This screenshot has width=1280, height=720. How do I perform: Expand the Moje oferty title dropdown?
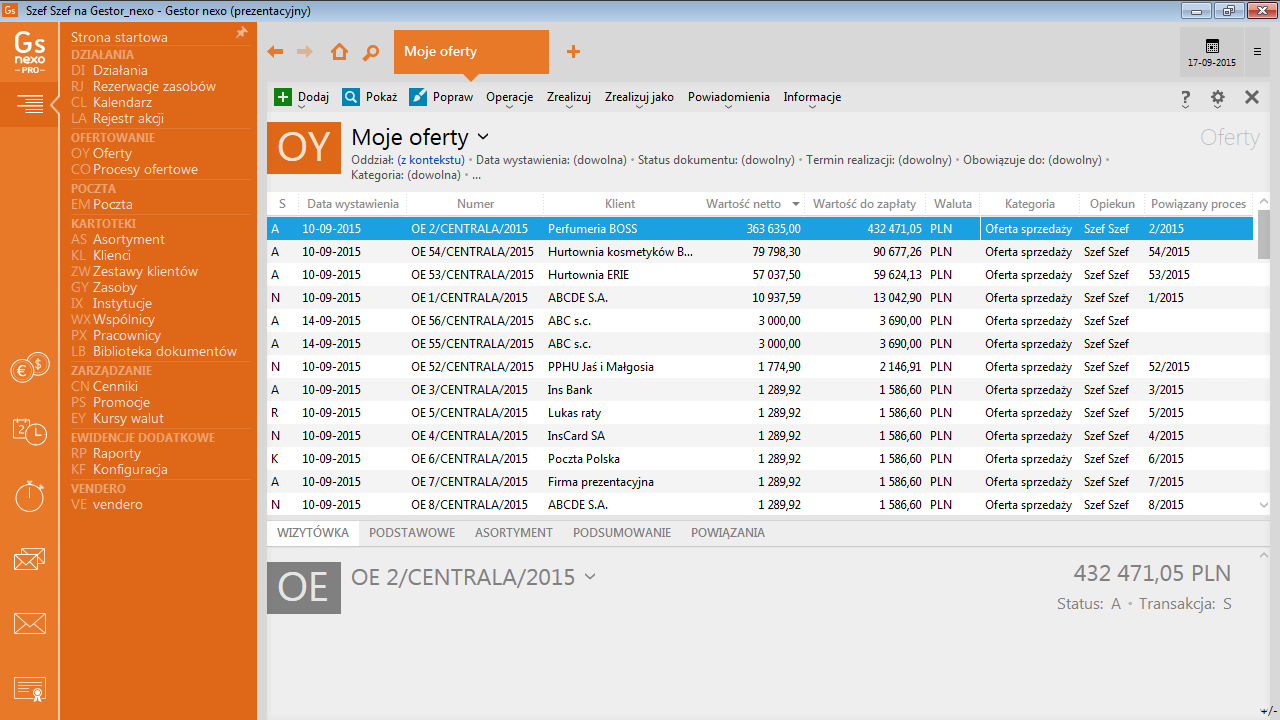pyautogui.click(x=483, y=137)
